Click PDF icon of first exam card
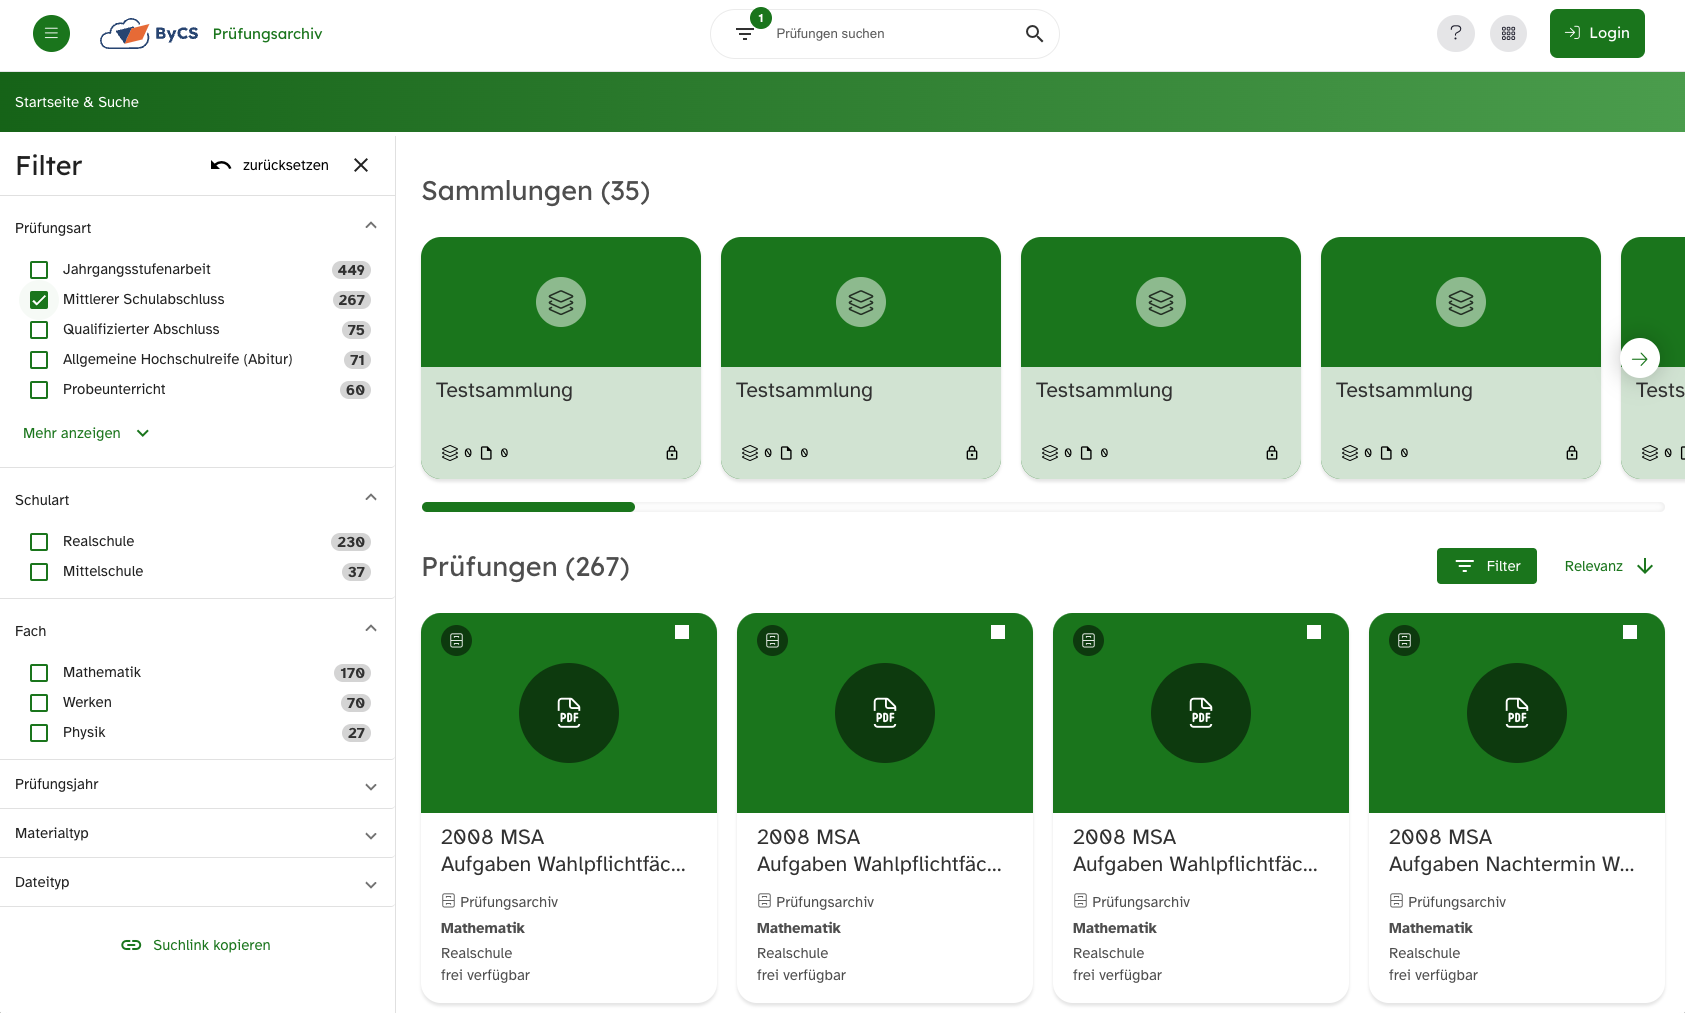1685x1013 pixels. pyautogui.click(x=568, y=712)
